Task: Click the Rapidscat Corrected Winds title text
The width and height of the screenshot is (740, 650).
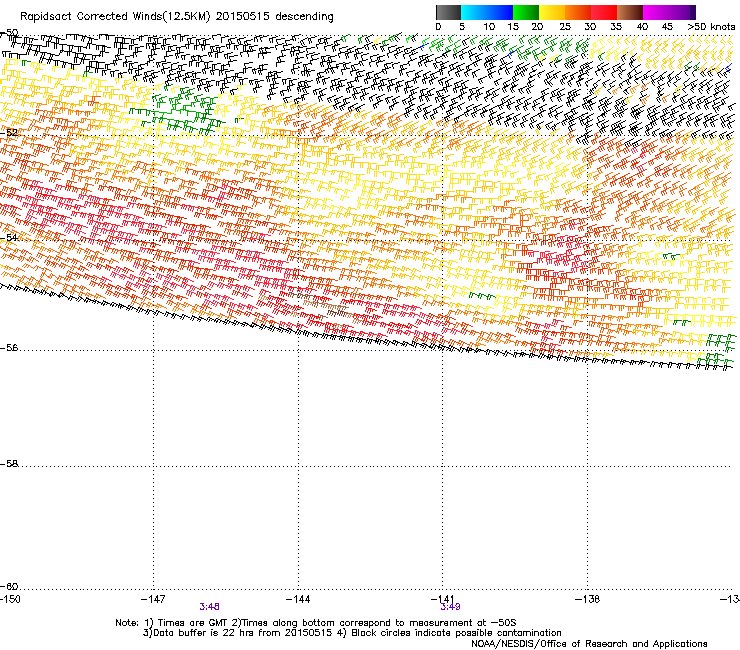Action: pyautogui.click(x=177, y=16)
